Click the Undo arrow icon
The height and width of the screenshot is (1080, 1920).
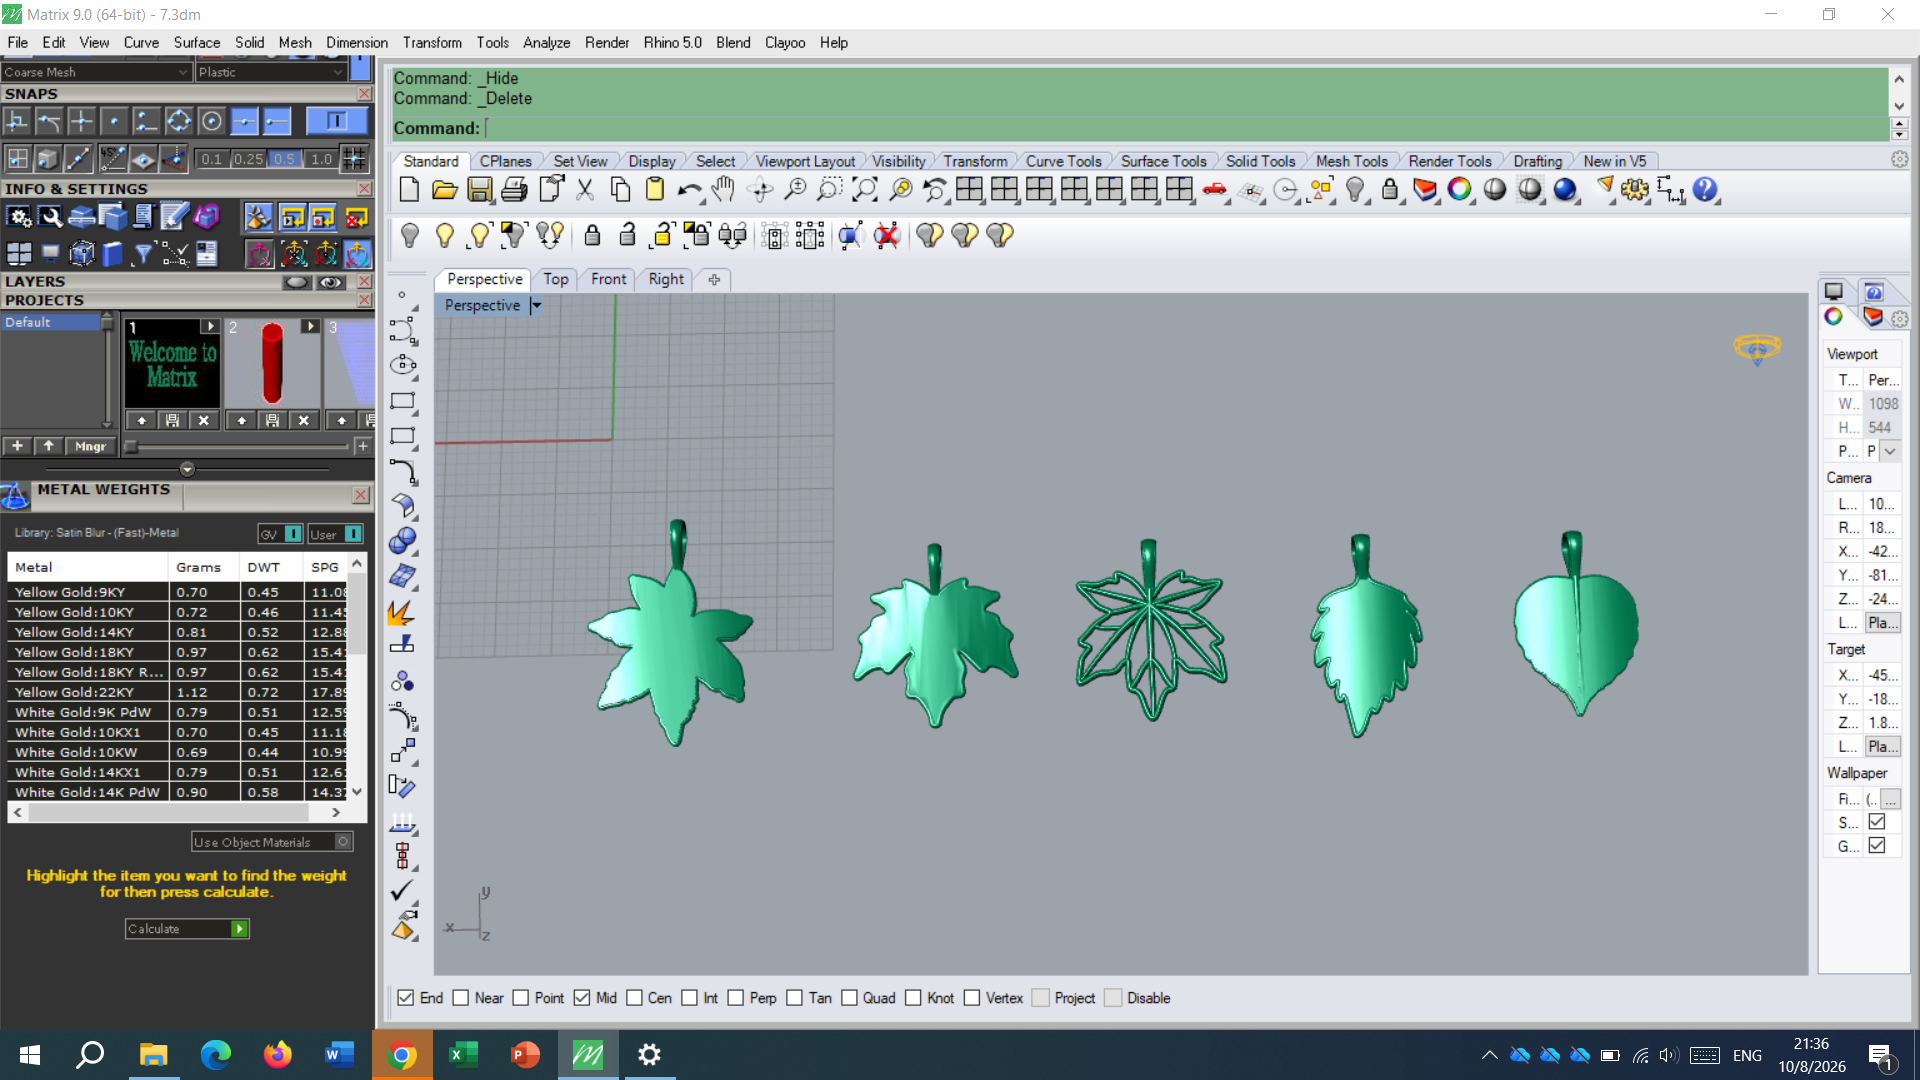pyautogui.click(x=690, y=190)
